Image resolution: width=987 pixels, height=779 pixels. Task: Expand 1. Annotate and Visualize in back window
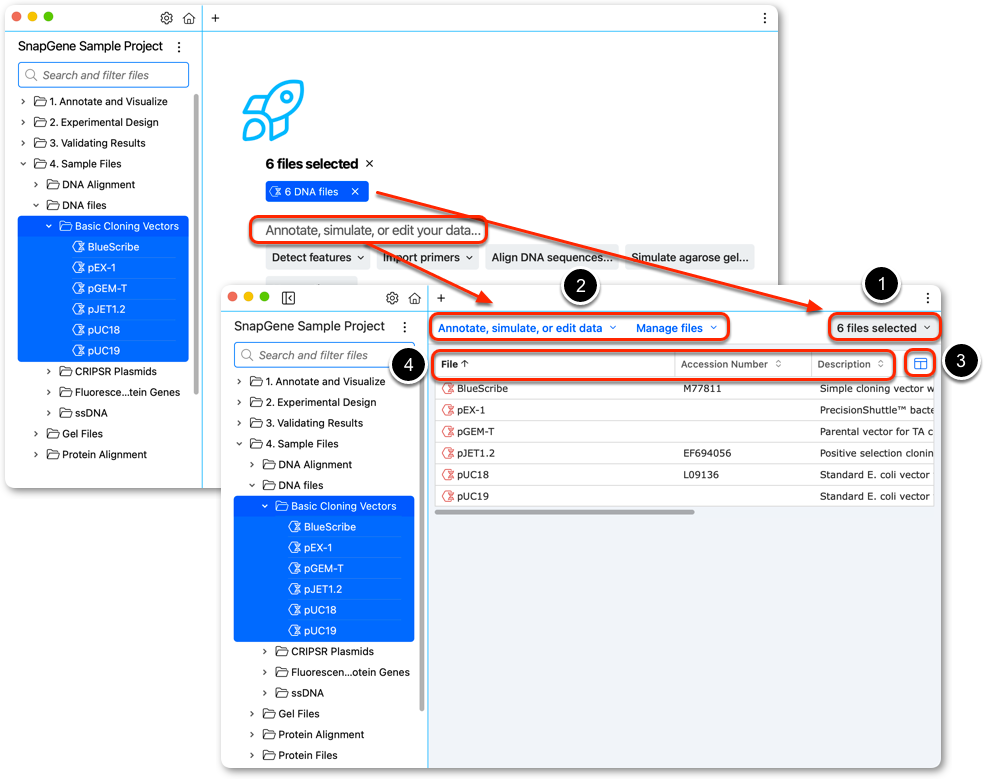tap(23, 101)
